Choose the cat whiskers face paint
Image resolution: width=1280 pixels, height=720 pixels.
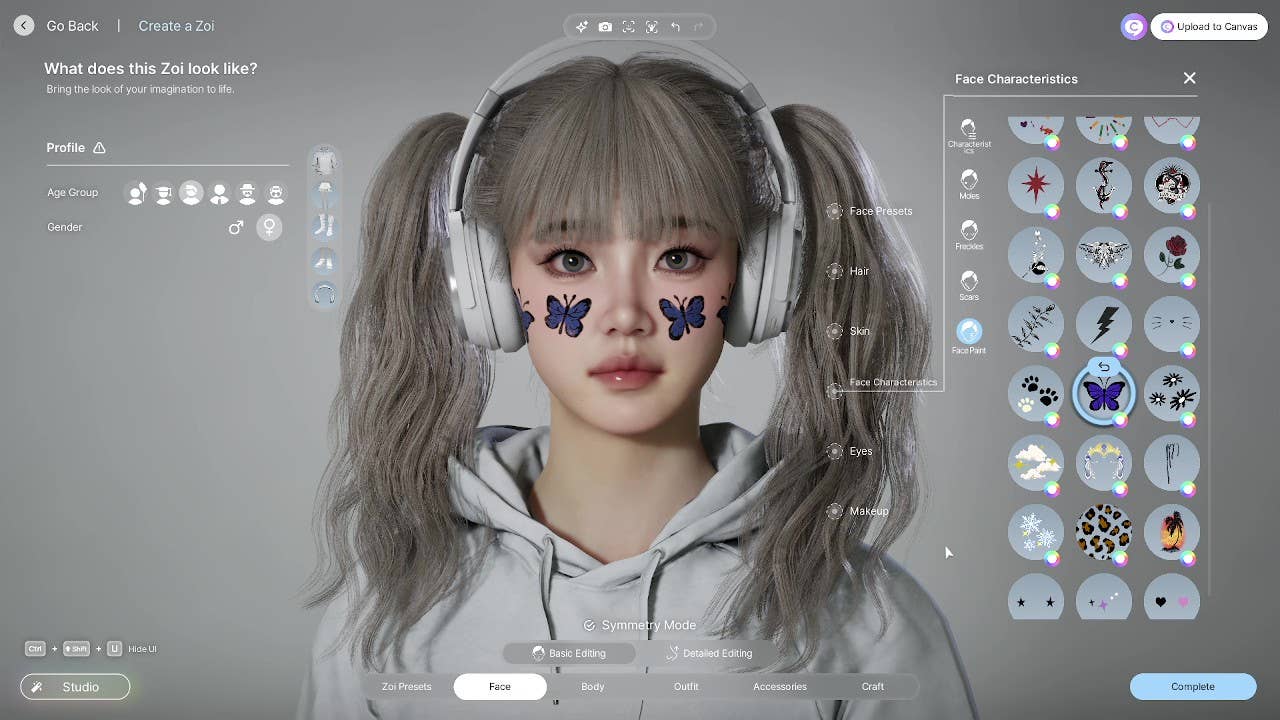click(1171, 324)
